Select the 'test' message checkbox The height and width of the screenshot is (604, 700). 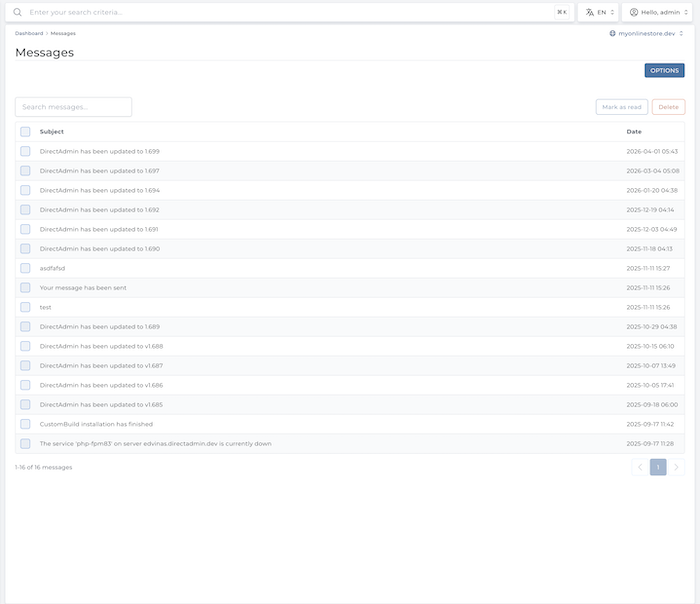(25, 307)
